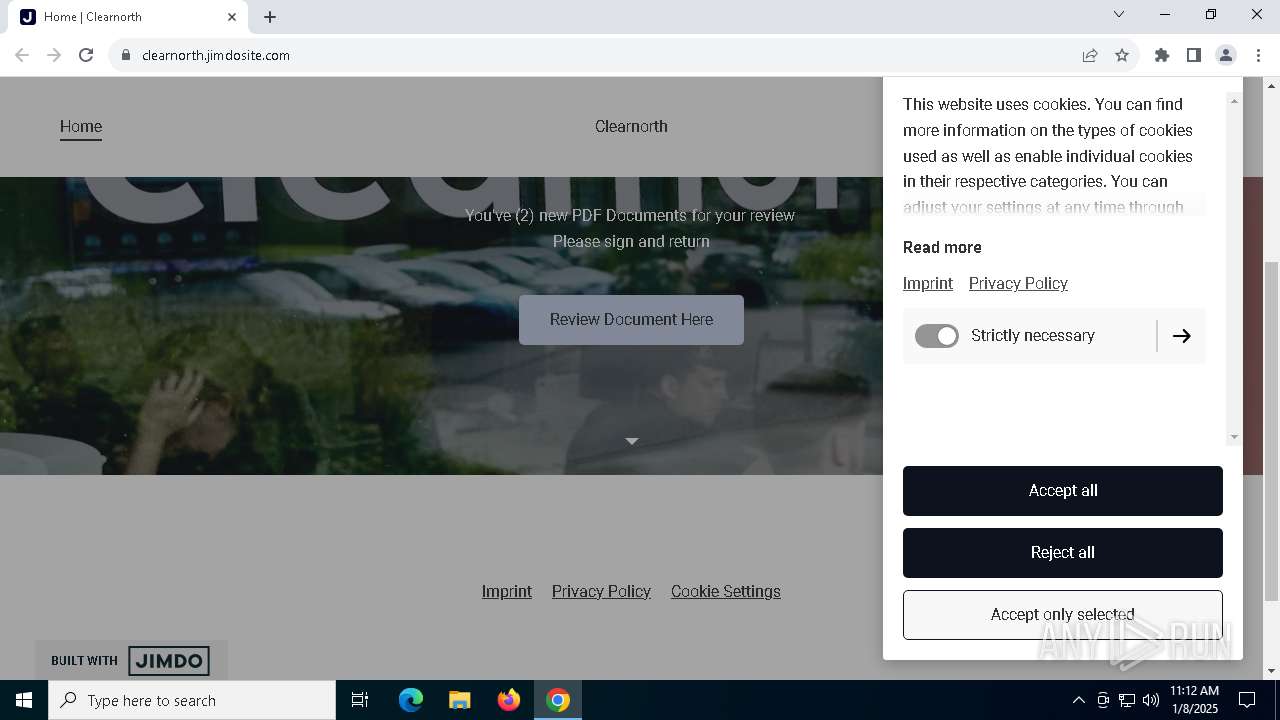Bookmark this page with star icon
The width and height of the screenshot is (1280, 720).
(1122, 55)
